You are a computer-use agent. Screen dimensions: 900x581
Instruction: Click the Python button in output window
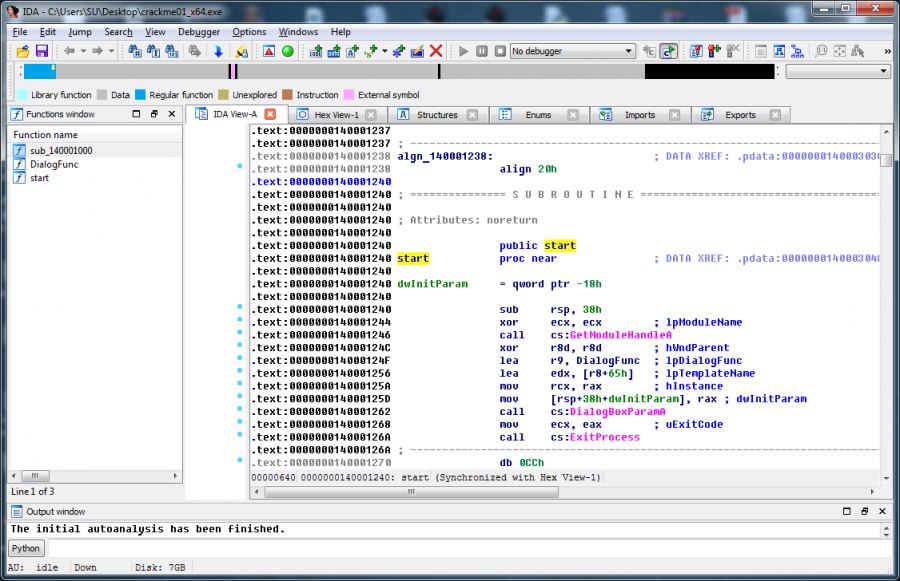tap(26, 548)
